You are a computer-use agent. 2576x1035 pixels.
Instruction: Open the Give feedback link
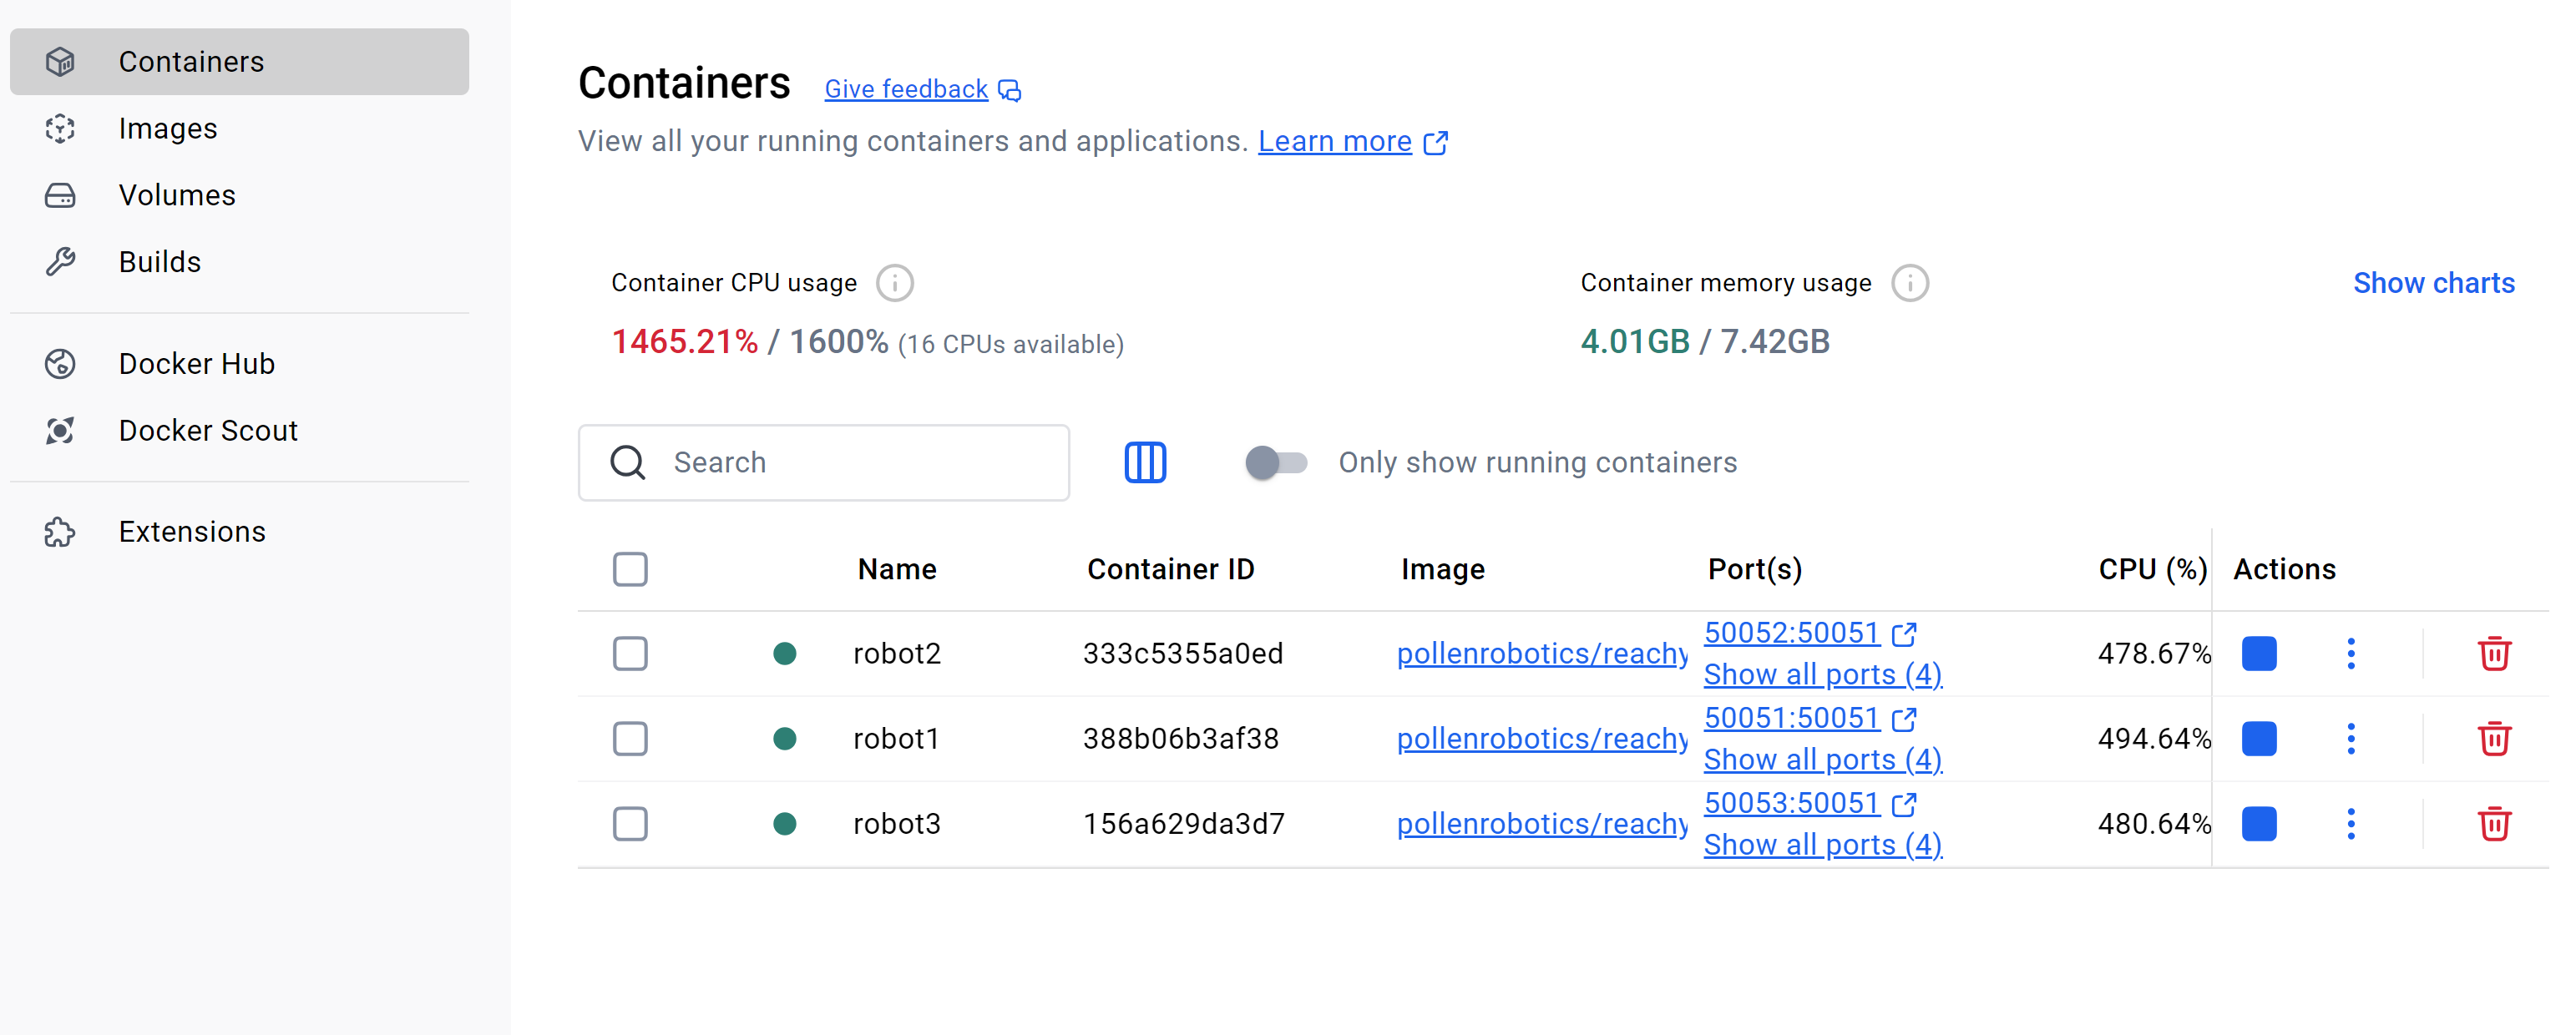click(x=905, y=89)
